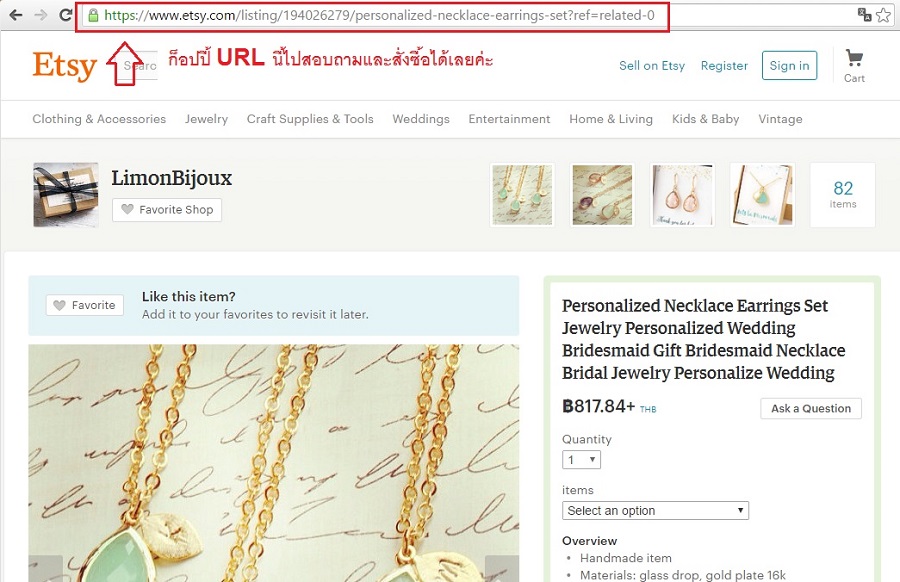This screenshot has width=900, height=582.
Task: Click the browser forward arrow
Action: [41, 15]
